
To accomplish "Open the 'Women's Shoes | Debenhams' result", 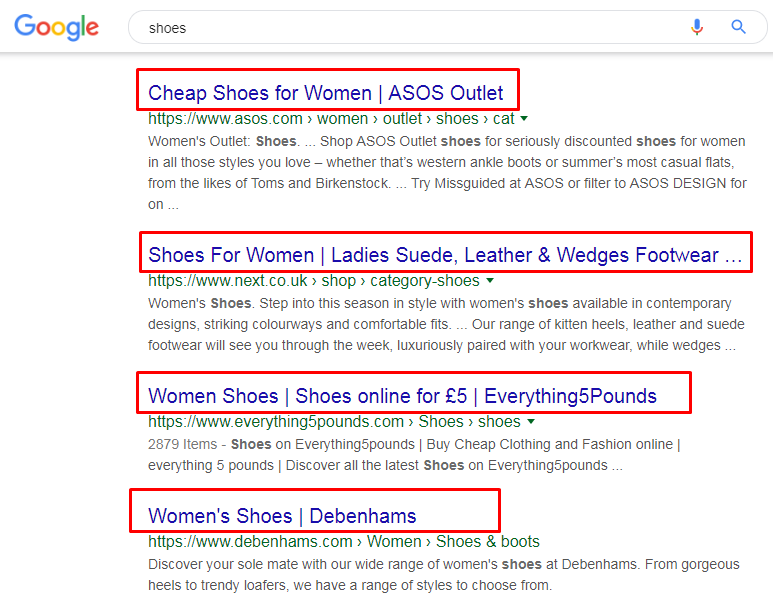I will pyautogui.click(x=282, y=516).
